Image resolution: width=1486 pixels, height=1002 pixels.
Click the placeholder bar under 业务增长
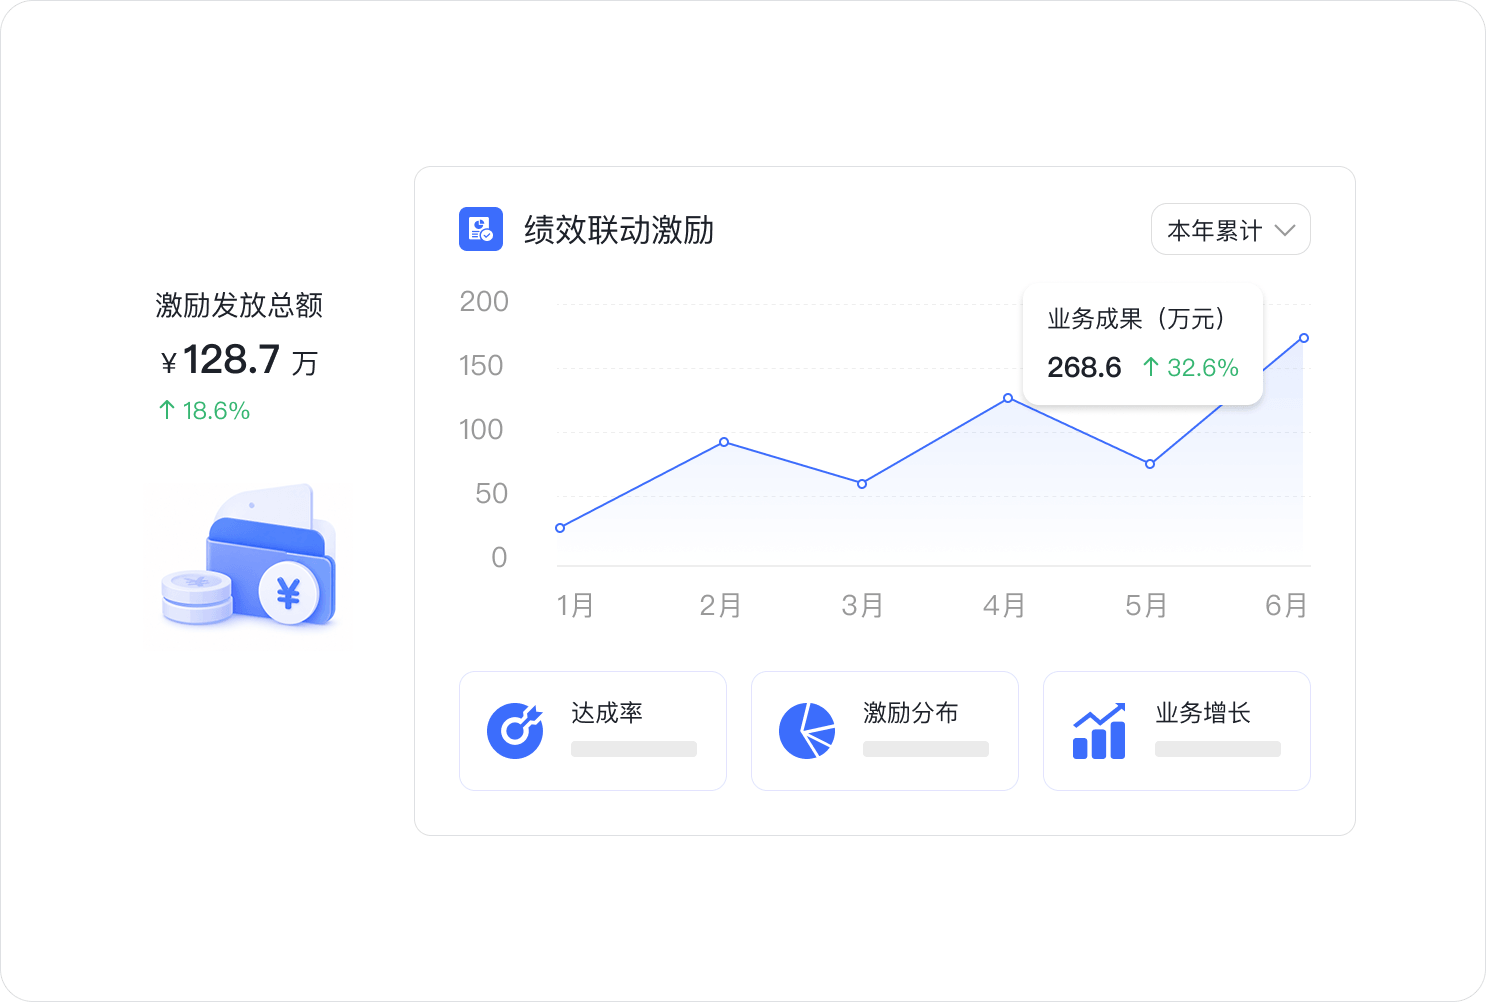click(x=1218, y=749)
